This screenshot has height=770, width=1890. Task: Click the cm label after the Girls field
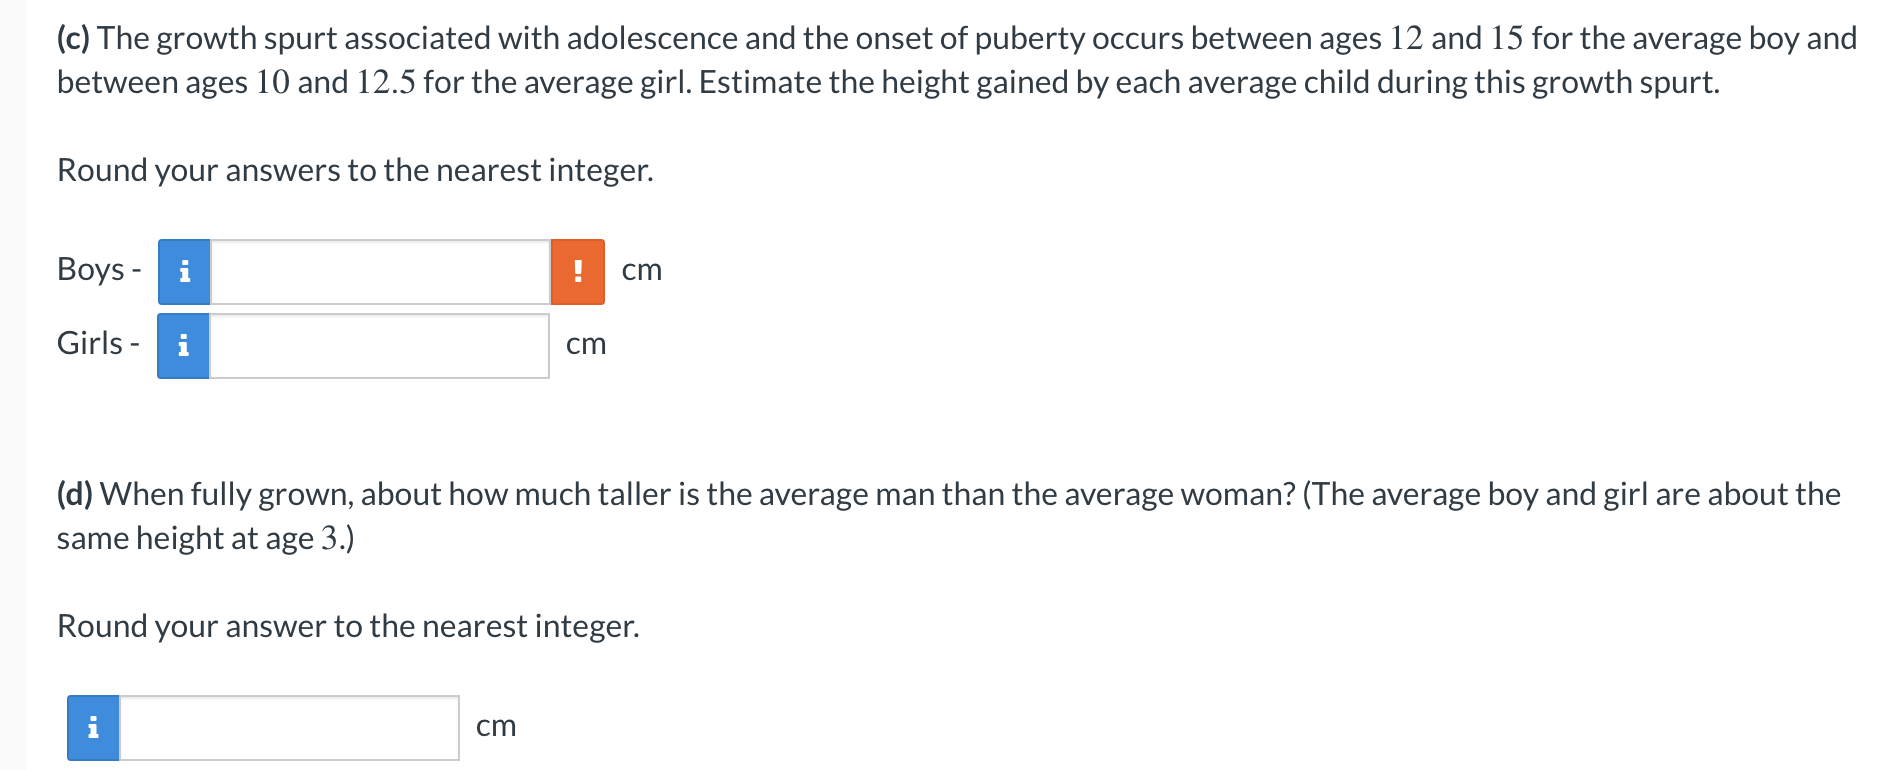point(586,345)
